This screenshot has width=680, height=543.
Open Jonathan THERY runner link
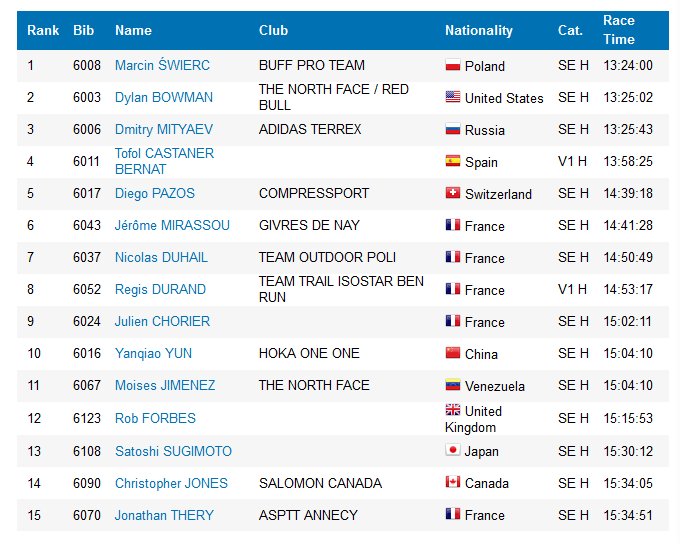click(164, 515)
